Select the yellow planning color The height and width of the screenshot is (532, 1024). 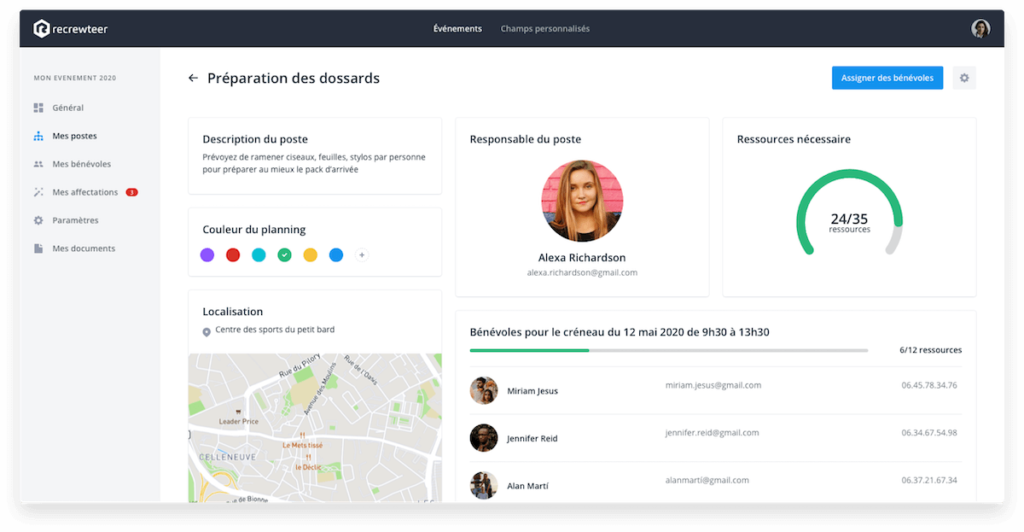[310, 255]
